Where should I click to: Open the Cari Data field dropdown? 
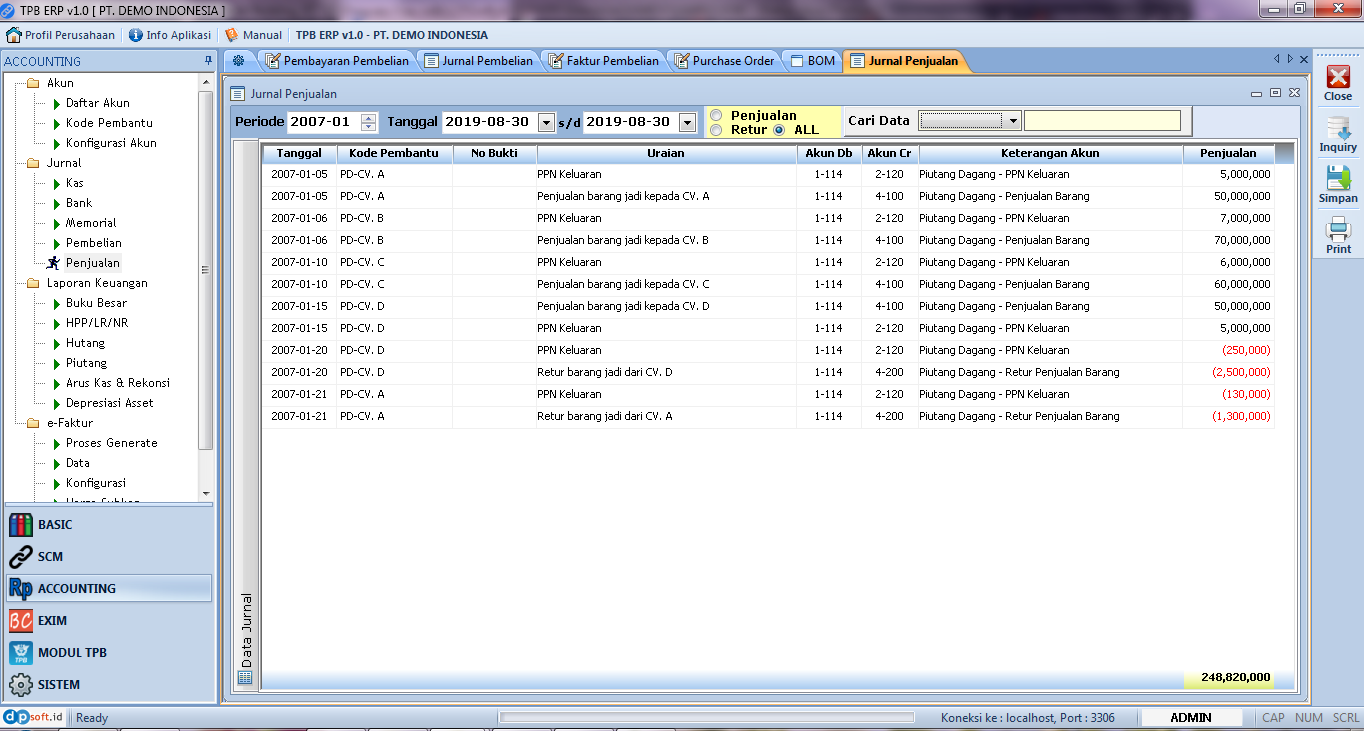1013,121
